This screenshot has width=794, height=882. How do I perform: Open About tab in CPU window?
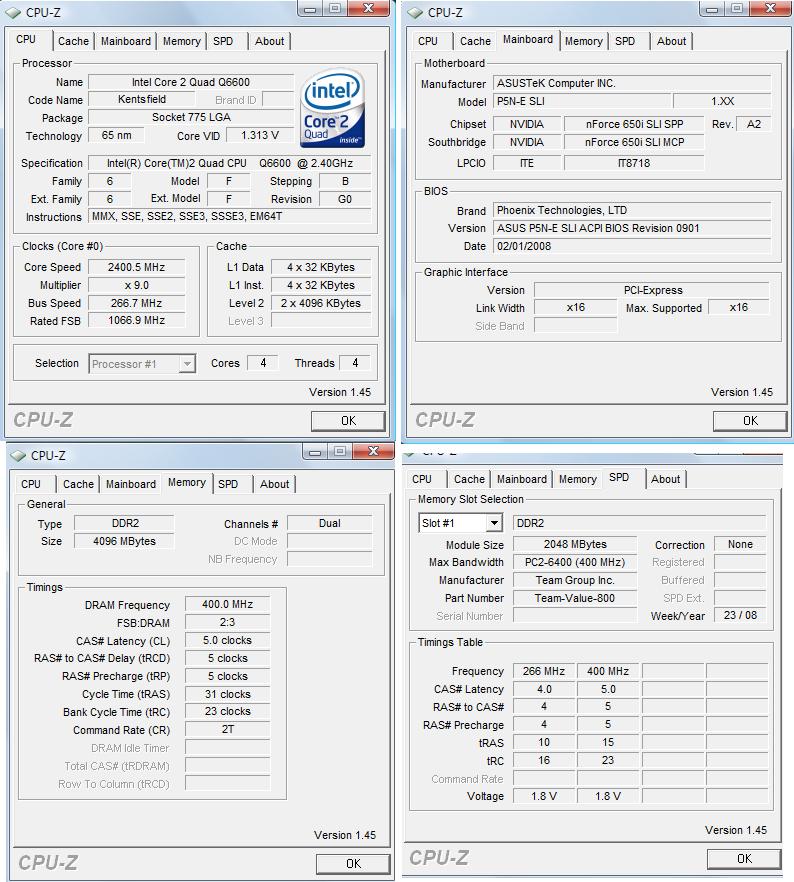tap(269, 41)
